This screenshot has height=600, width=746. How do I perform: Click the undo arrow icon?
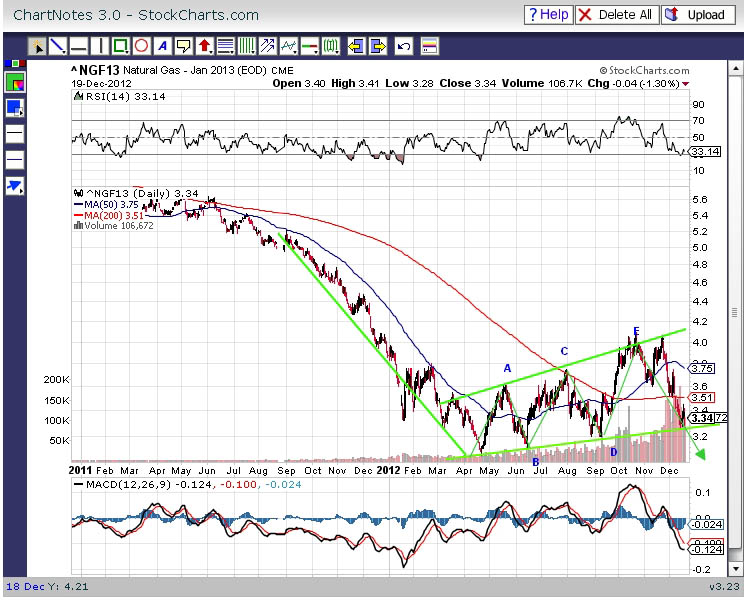(x=404, y=46)
